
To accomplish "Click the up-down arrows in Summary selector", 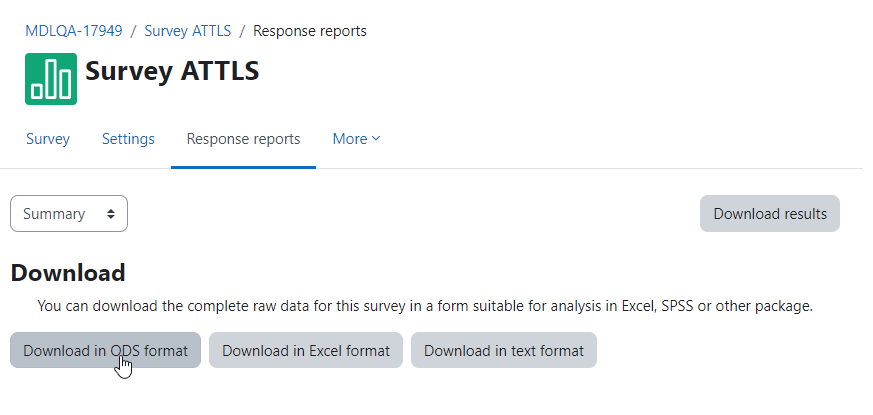I will 111,214.
